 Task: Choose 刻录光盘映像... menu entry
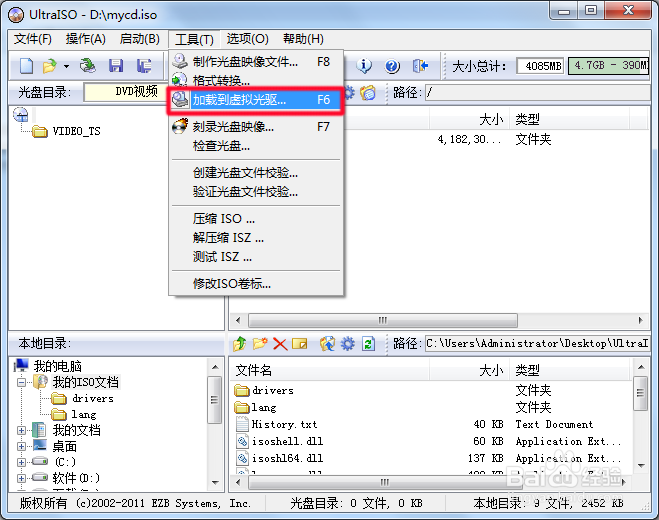(256, 127)
